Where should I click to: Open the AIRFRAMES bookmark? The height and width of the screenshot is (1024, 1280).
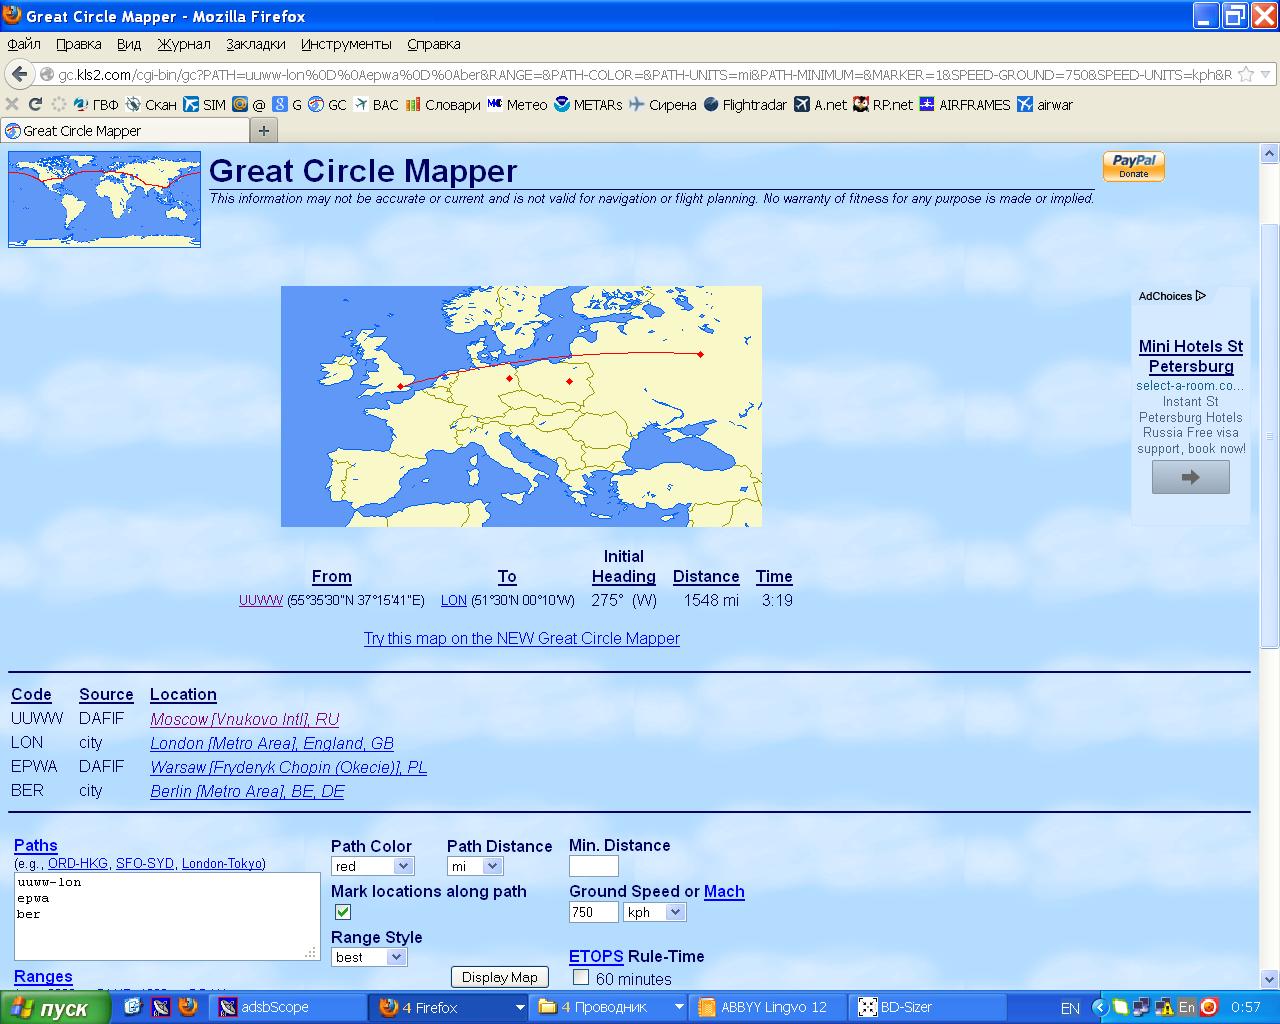pyautogui.click(x=965, y=104)
